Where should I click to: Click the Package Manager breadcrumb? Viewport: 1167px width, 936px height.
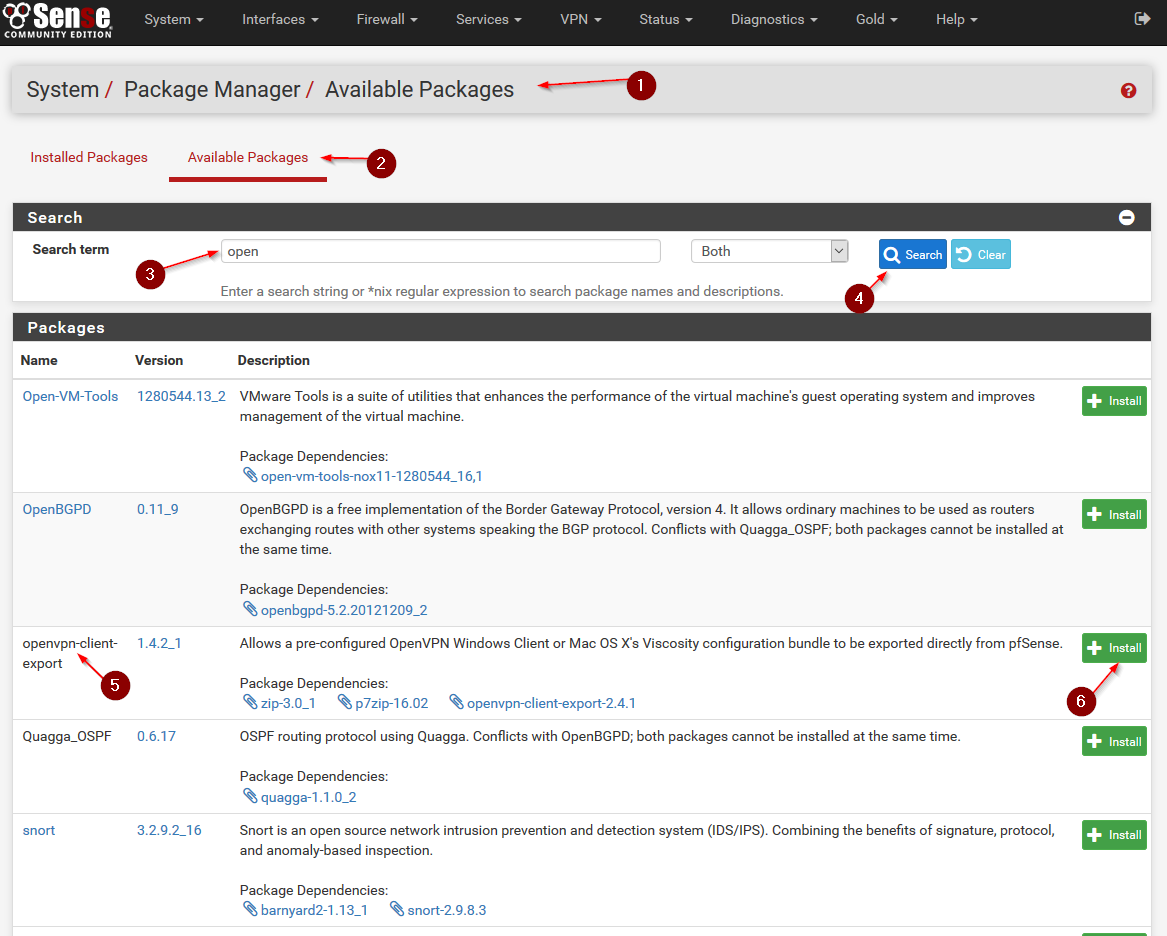click(212, 89)
